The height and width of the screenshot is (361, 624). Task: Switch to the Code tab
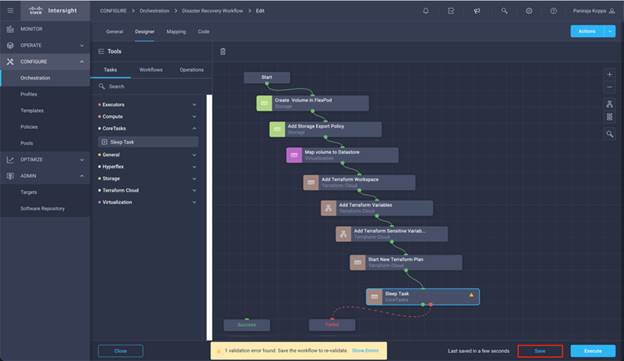204,31
